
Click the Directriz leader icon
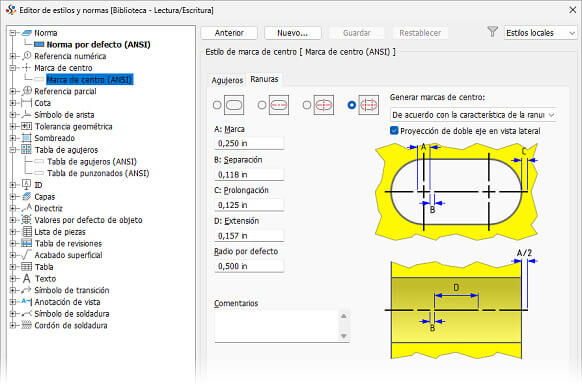click(26, 208)
